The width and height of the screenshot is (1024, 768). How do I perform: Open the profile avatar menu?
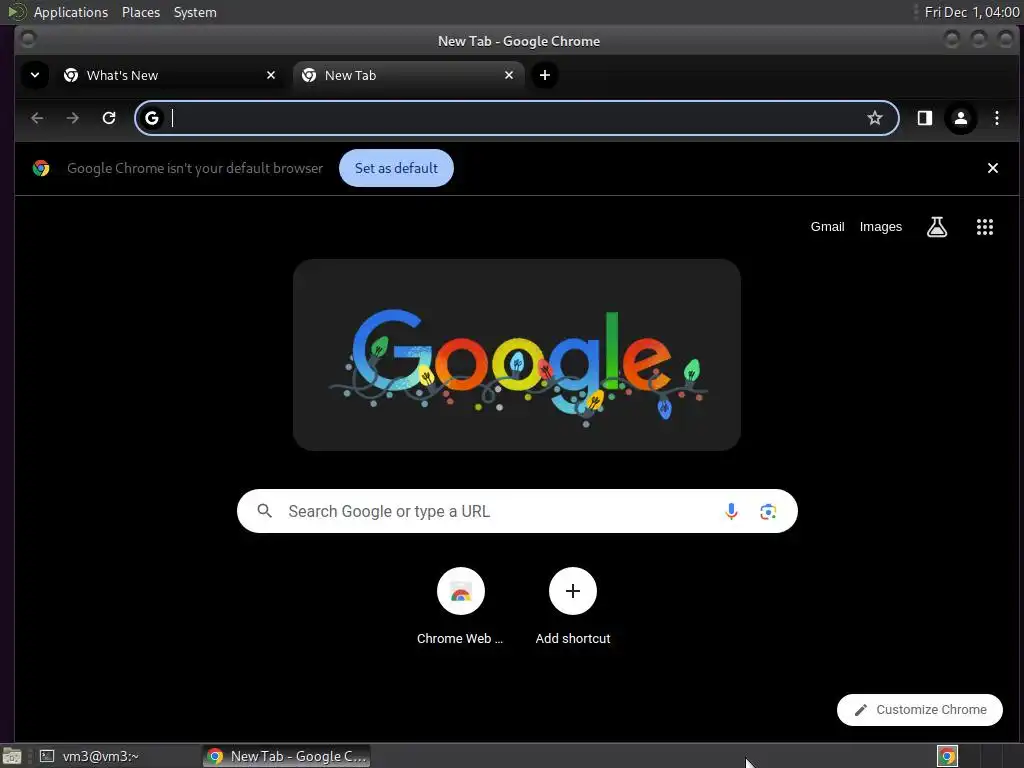click(x=961, y=118)
